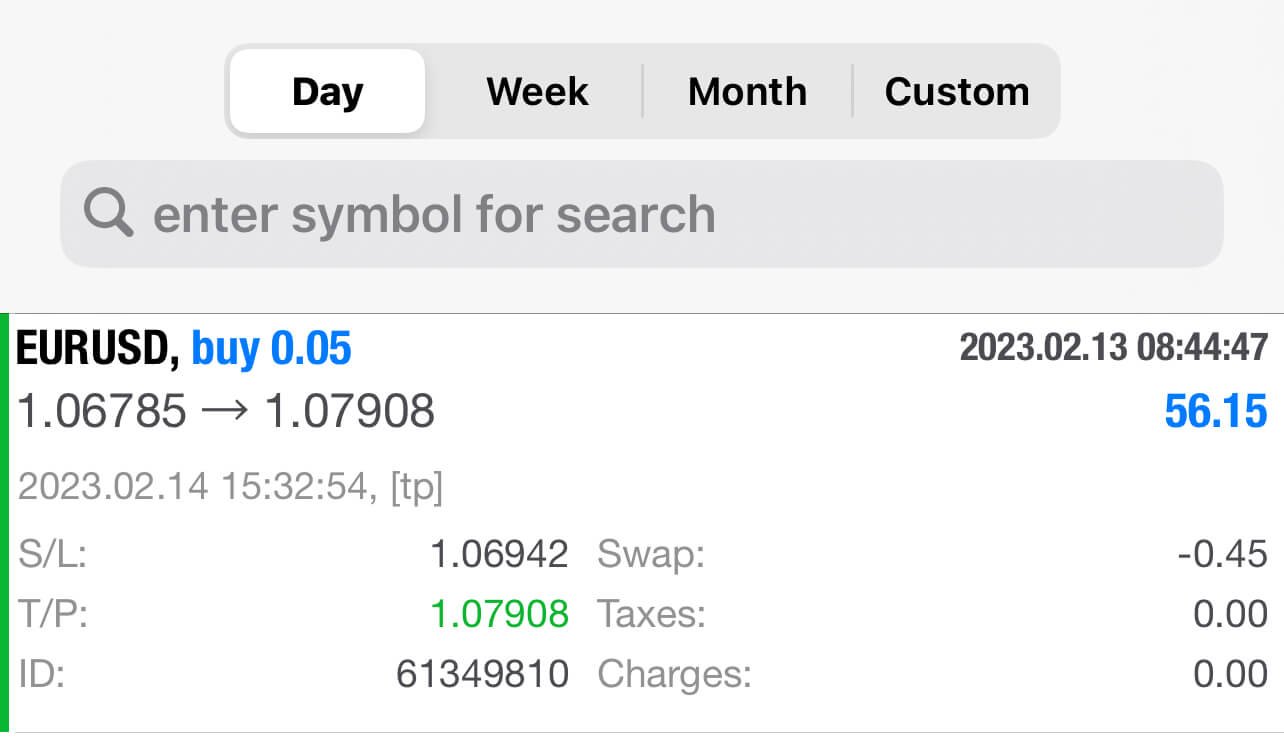
Task: Tap the close time 2023.02.14 15:32:54 line
Action: click(x=230, y=488)
